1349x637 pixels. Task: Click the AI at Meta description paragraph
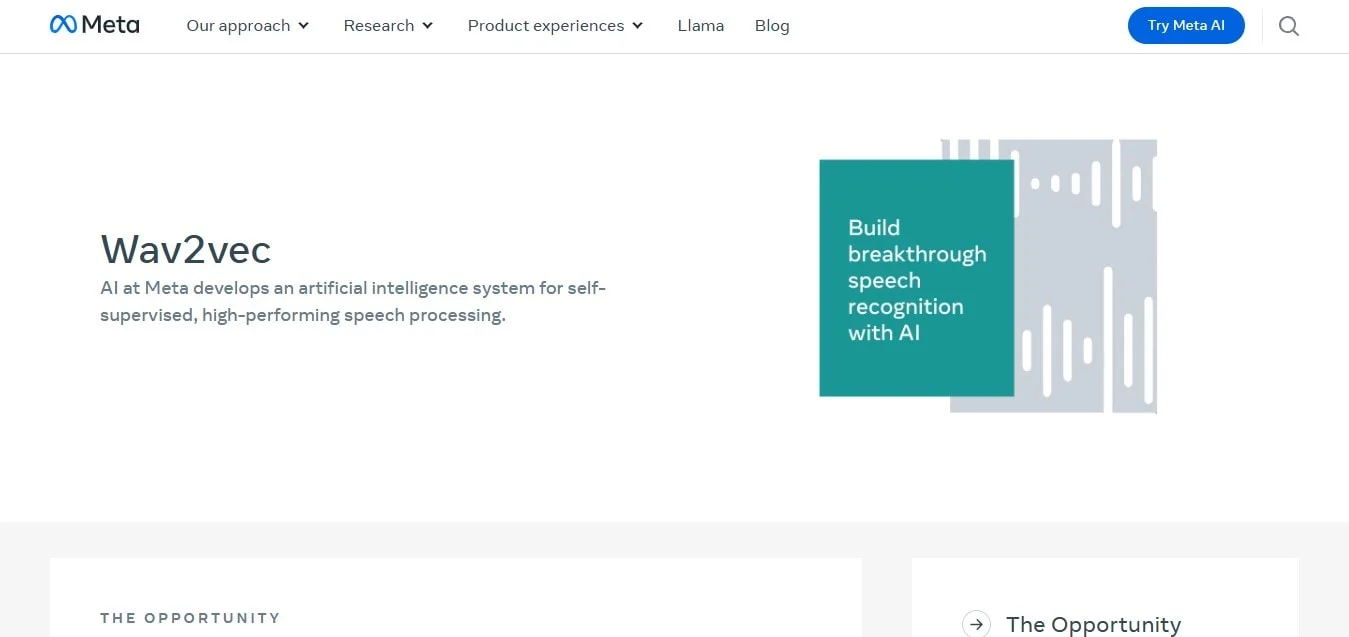click(x=354, y=301)
